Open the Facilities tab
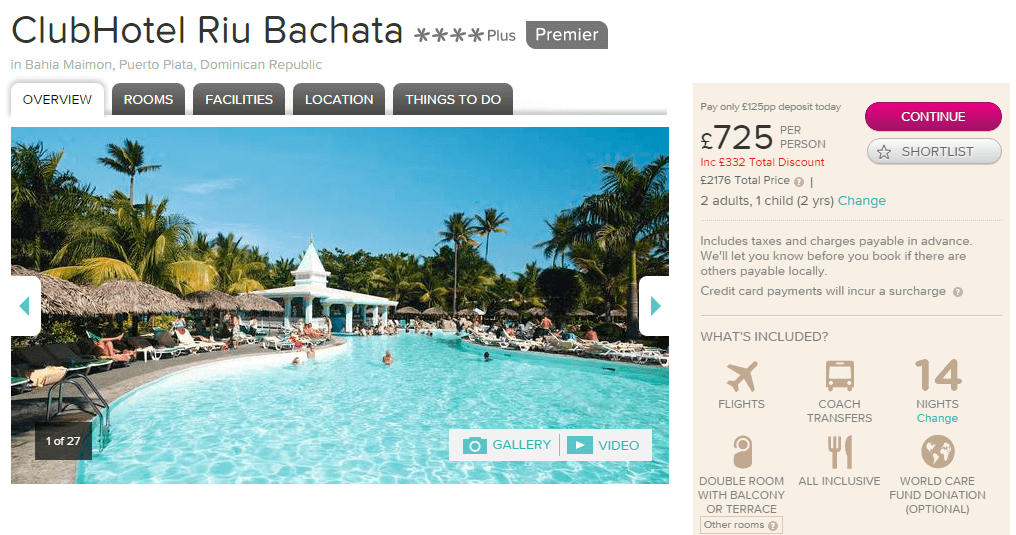The height and width of the screenshot is (535, 1016). point(239,99)
